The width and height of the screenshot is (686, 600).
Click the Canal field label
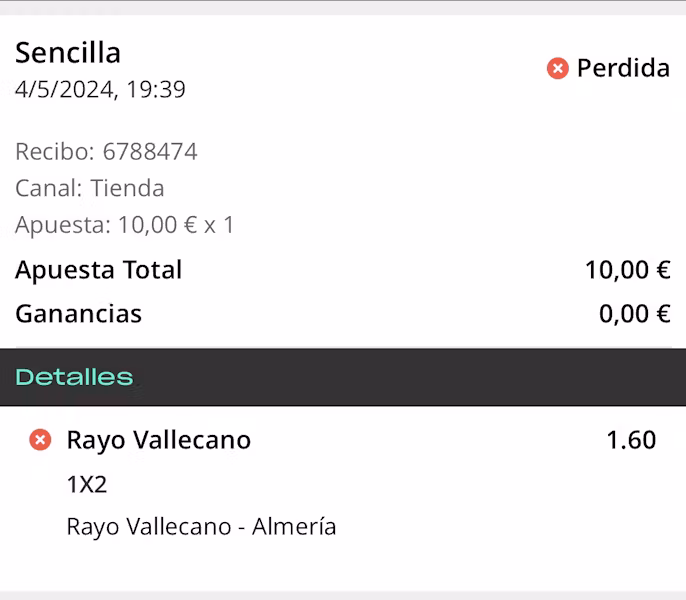[48, 188]
